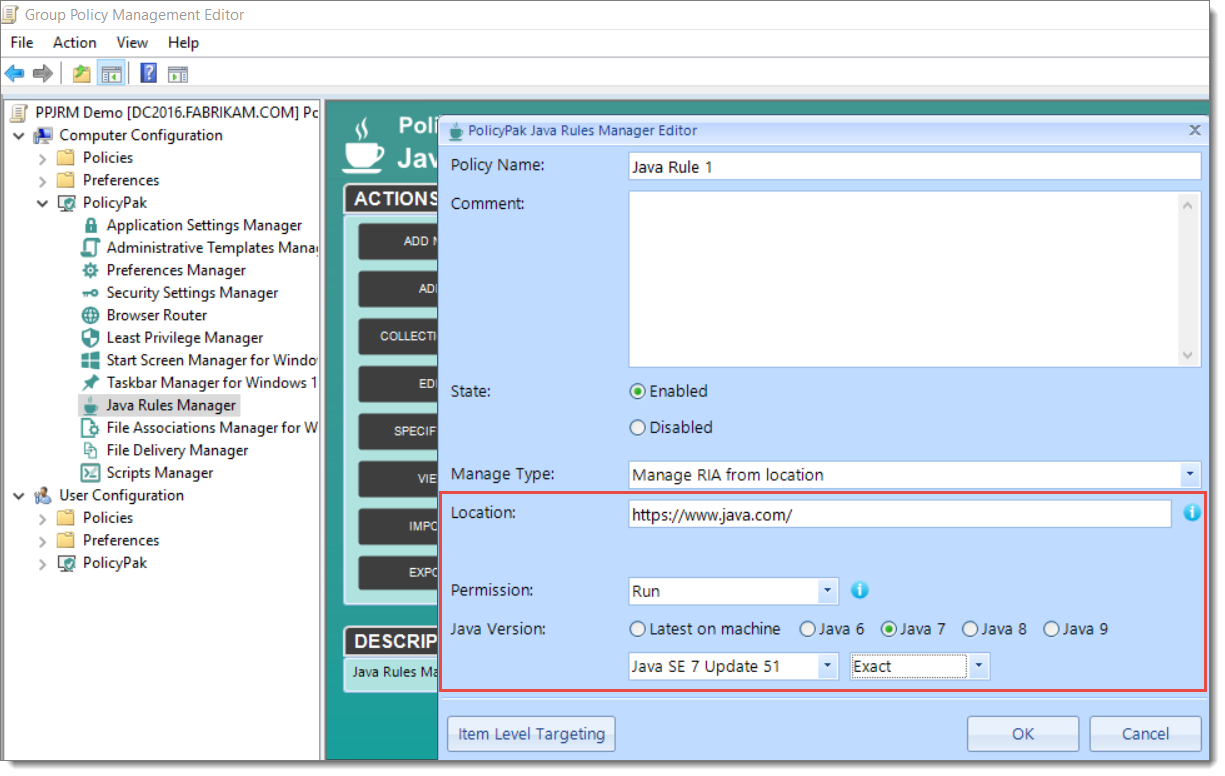Click the Computer Configuration node icon
Image resolution: width=1225 pixels, height=776 pixels.
click(x=43, y=135)
